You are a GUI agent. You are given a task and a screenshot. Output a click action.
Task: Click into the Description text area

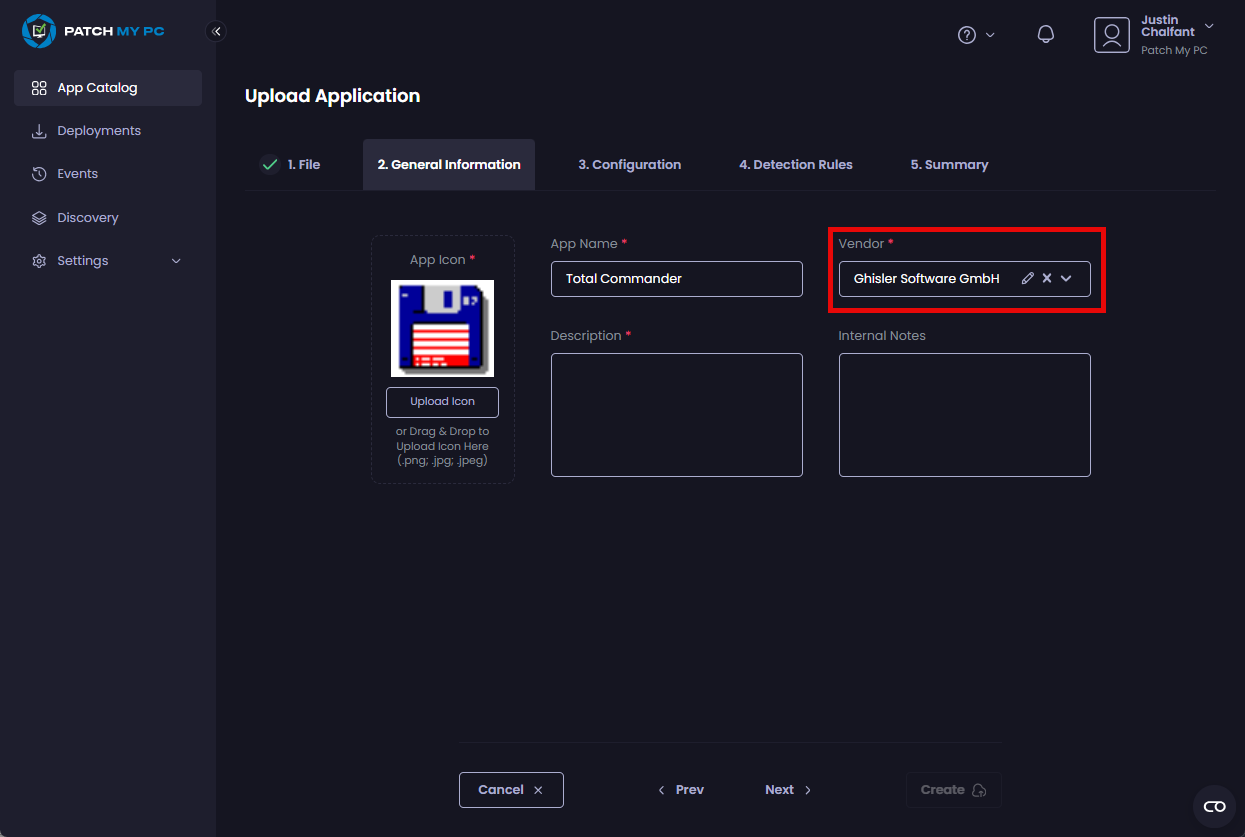[676, 415]
